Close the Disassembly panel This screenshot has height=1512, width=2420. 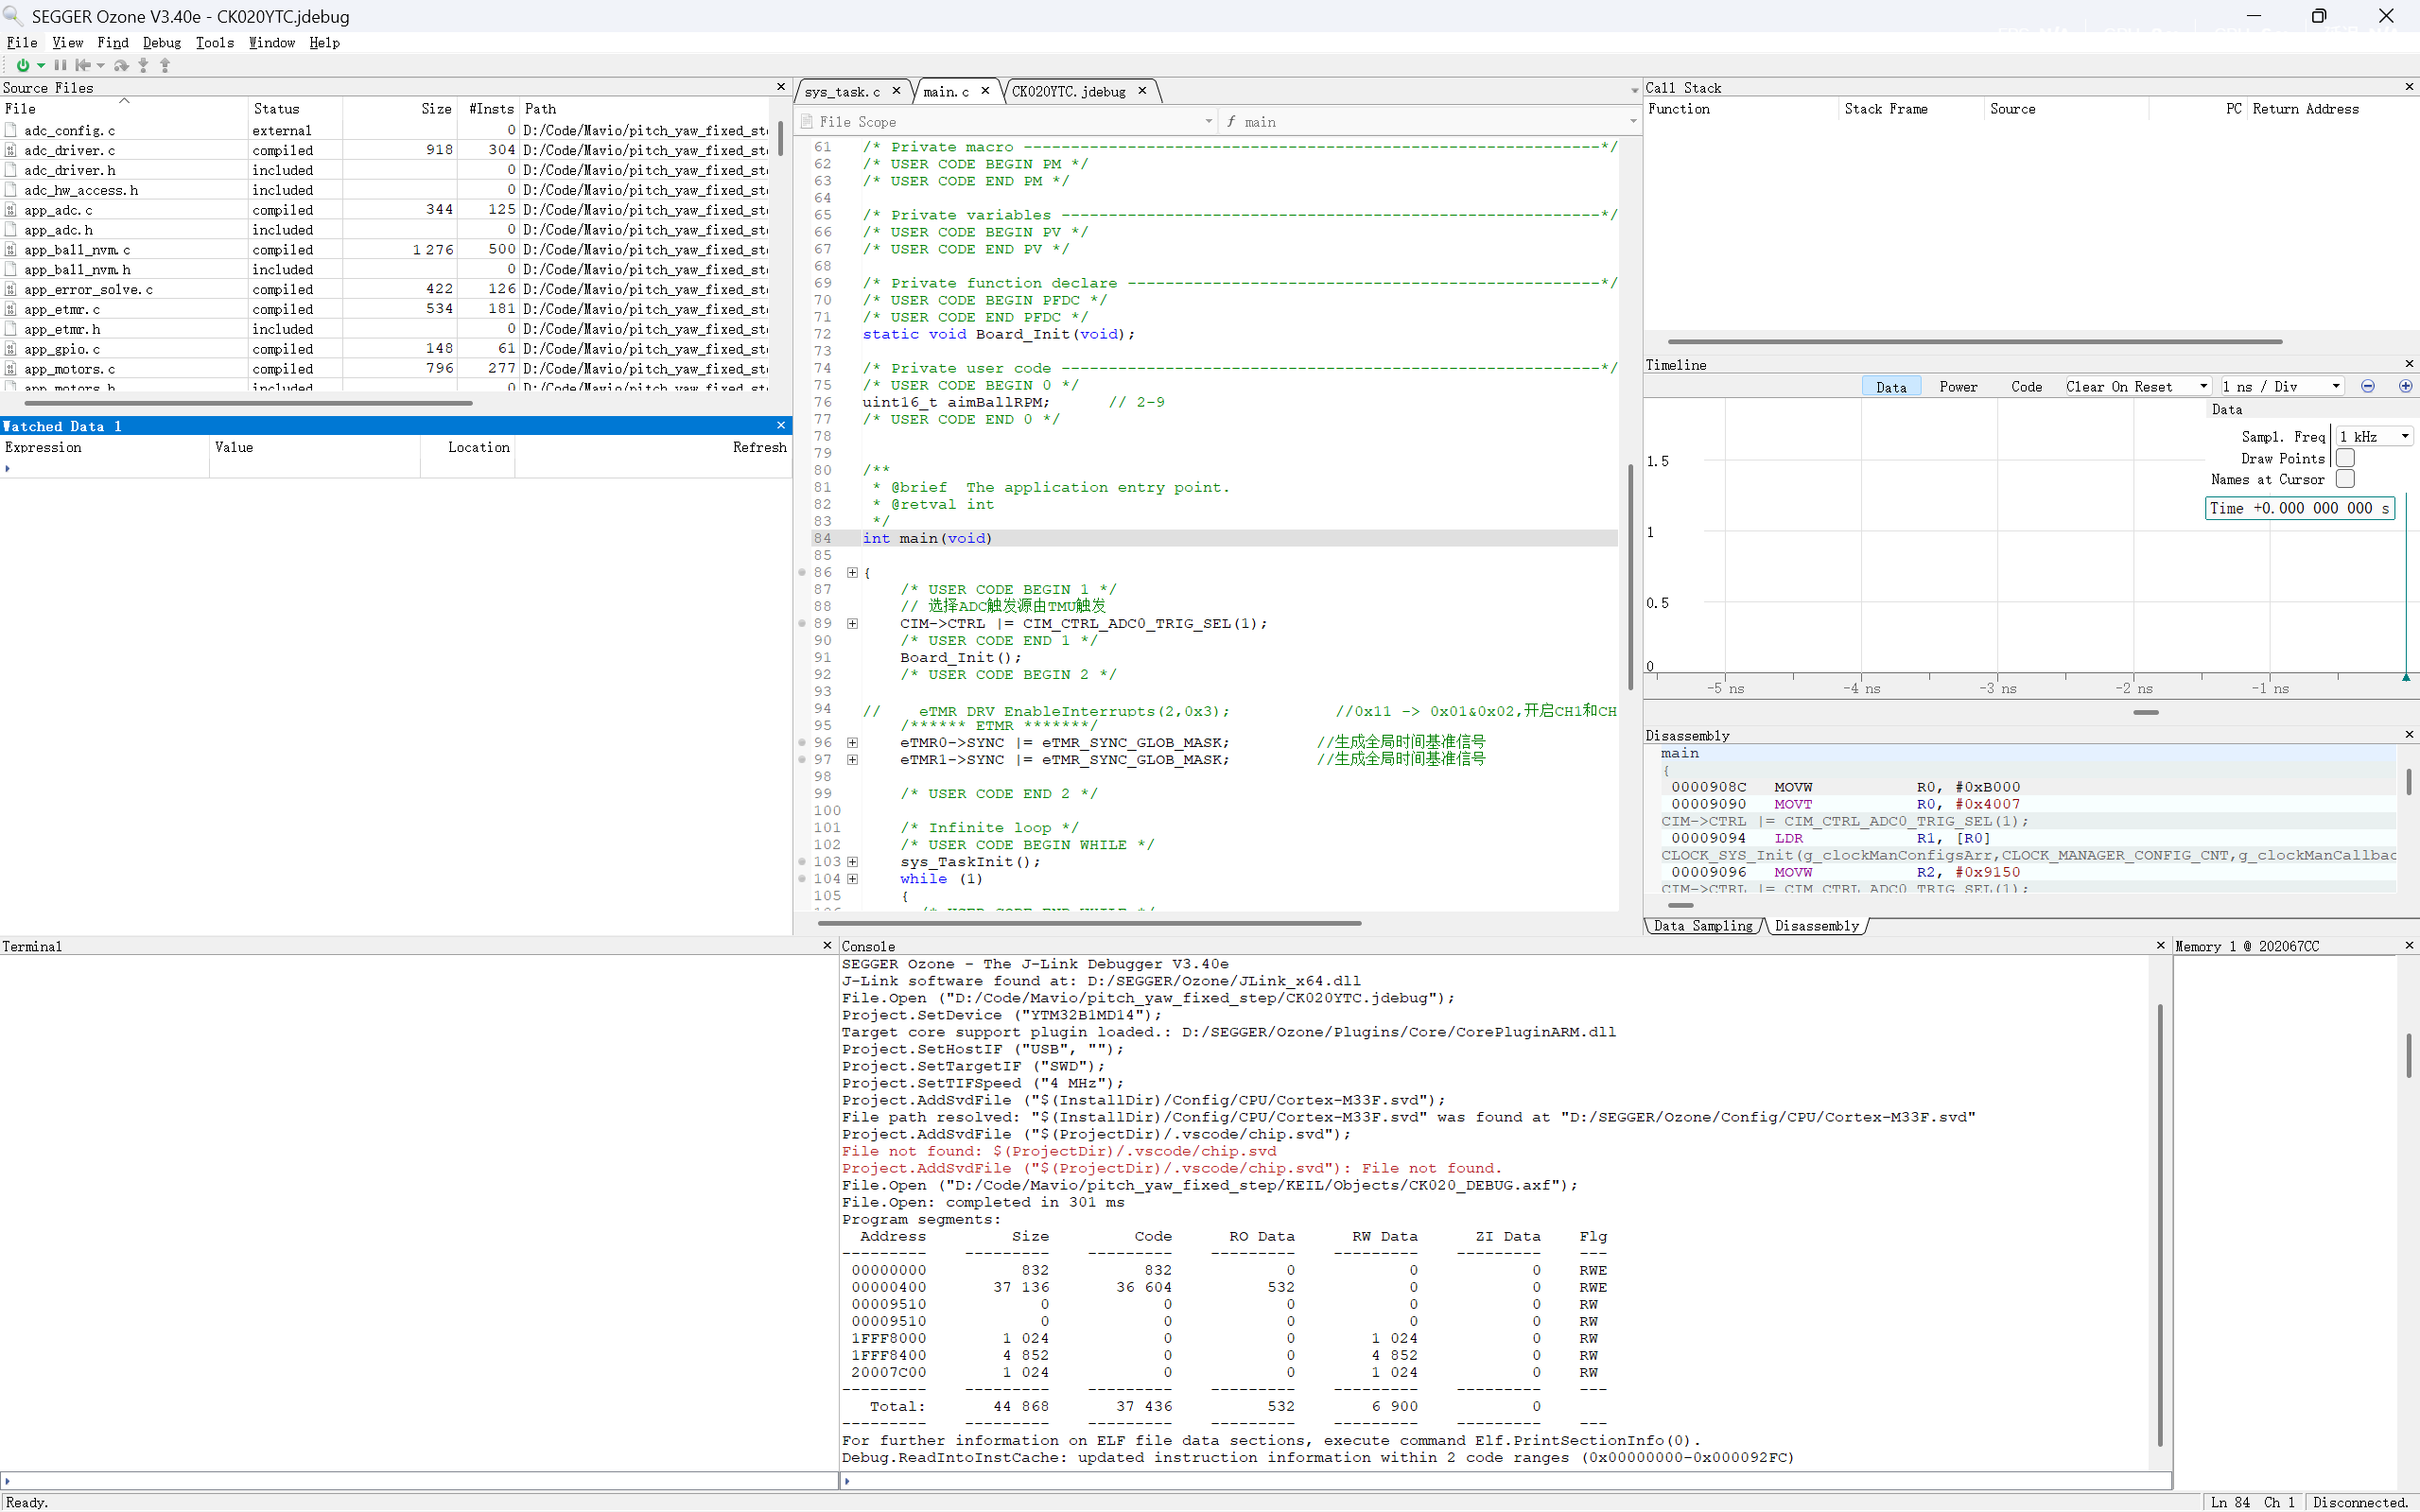[2409, 735]
